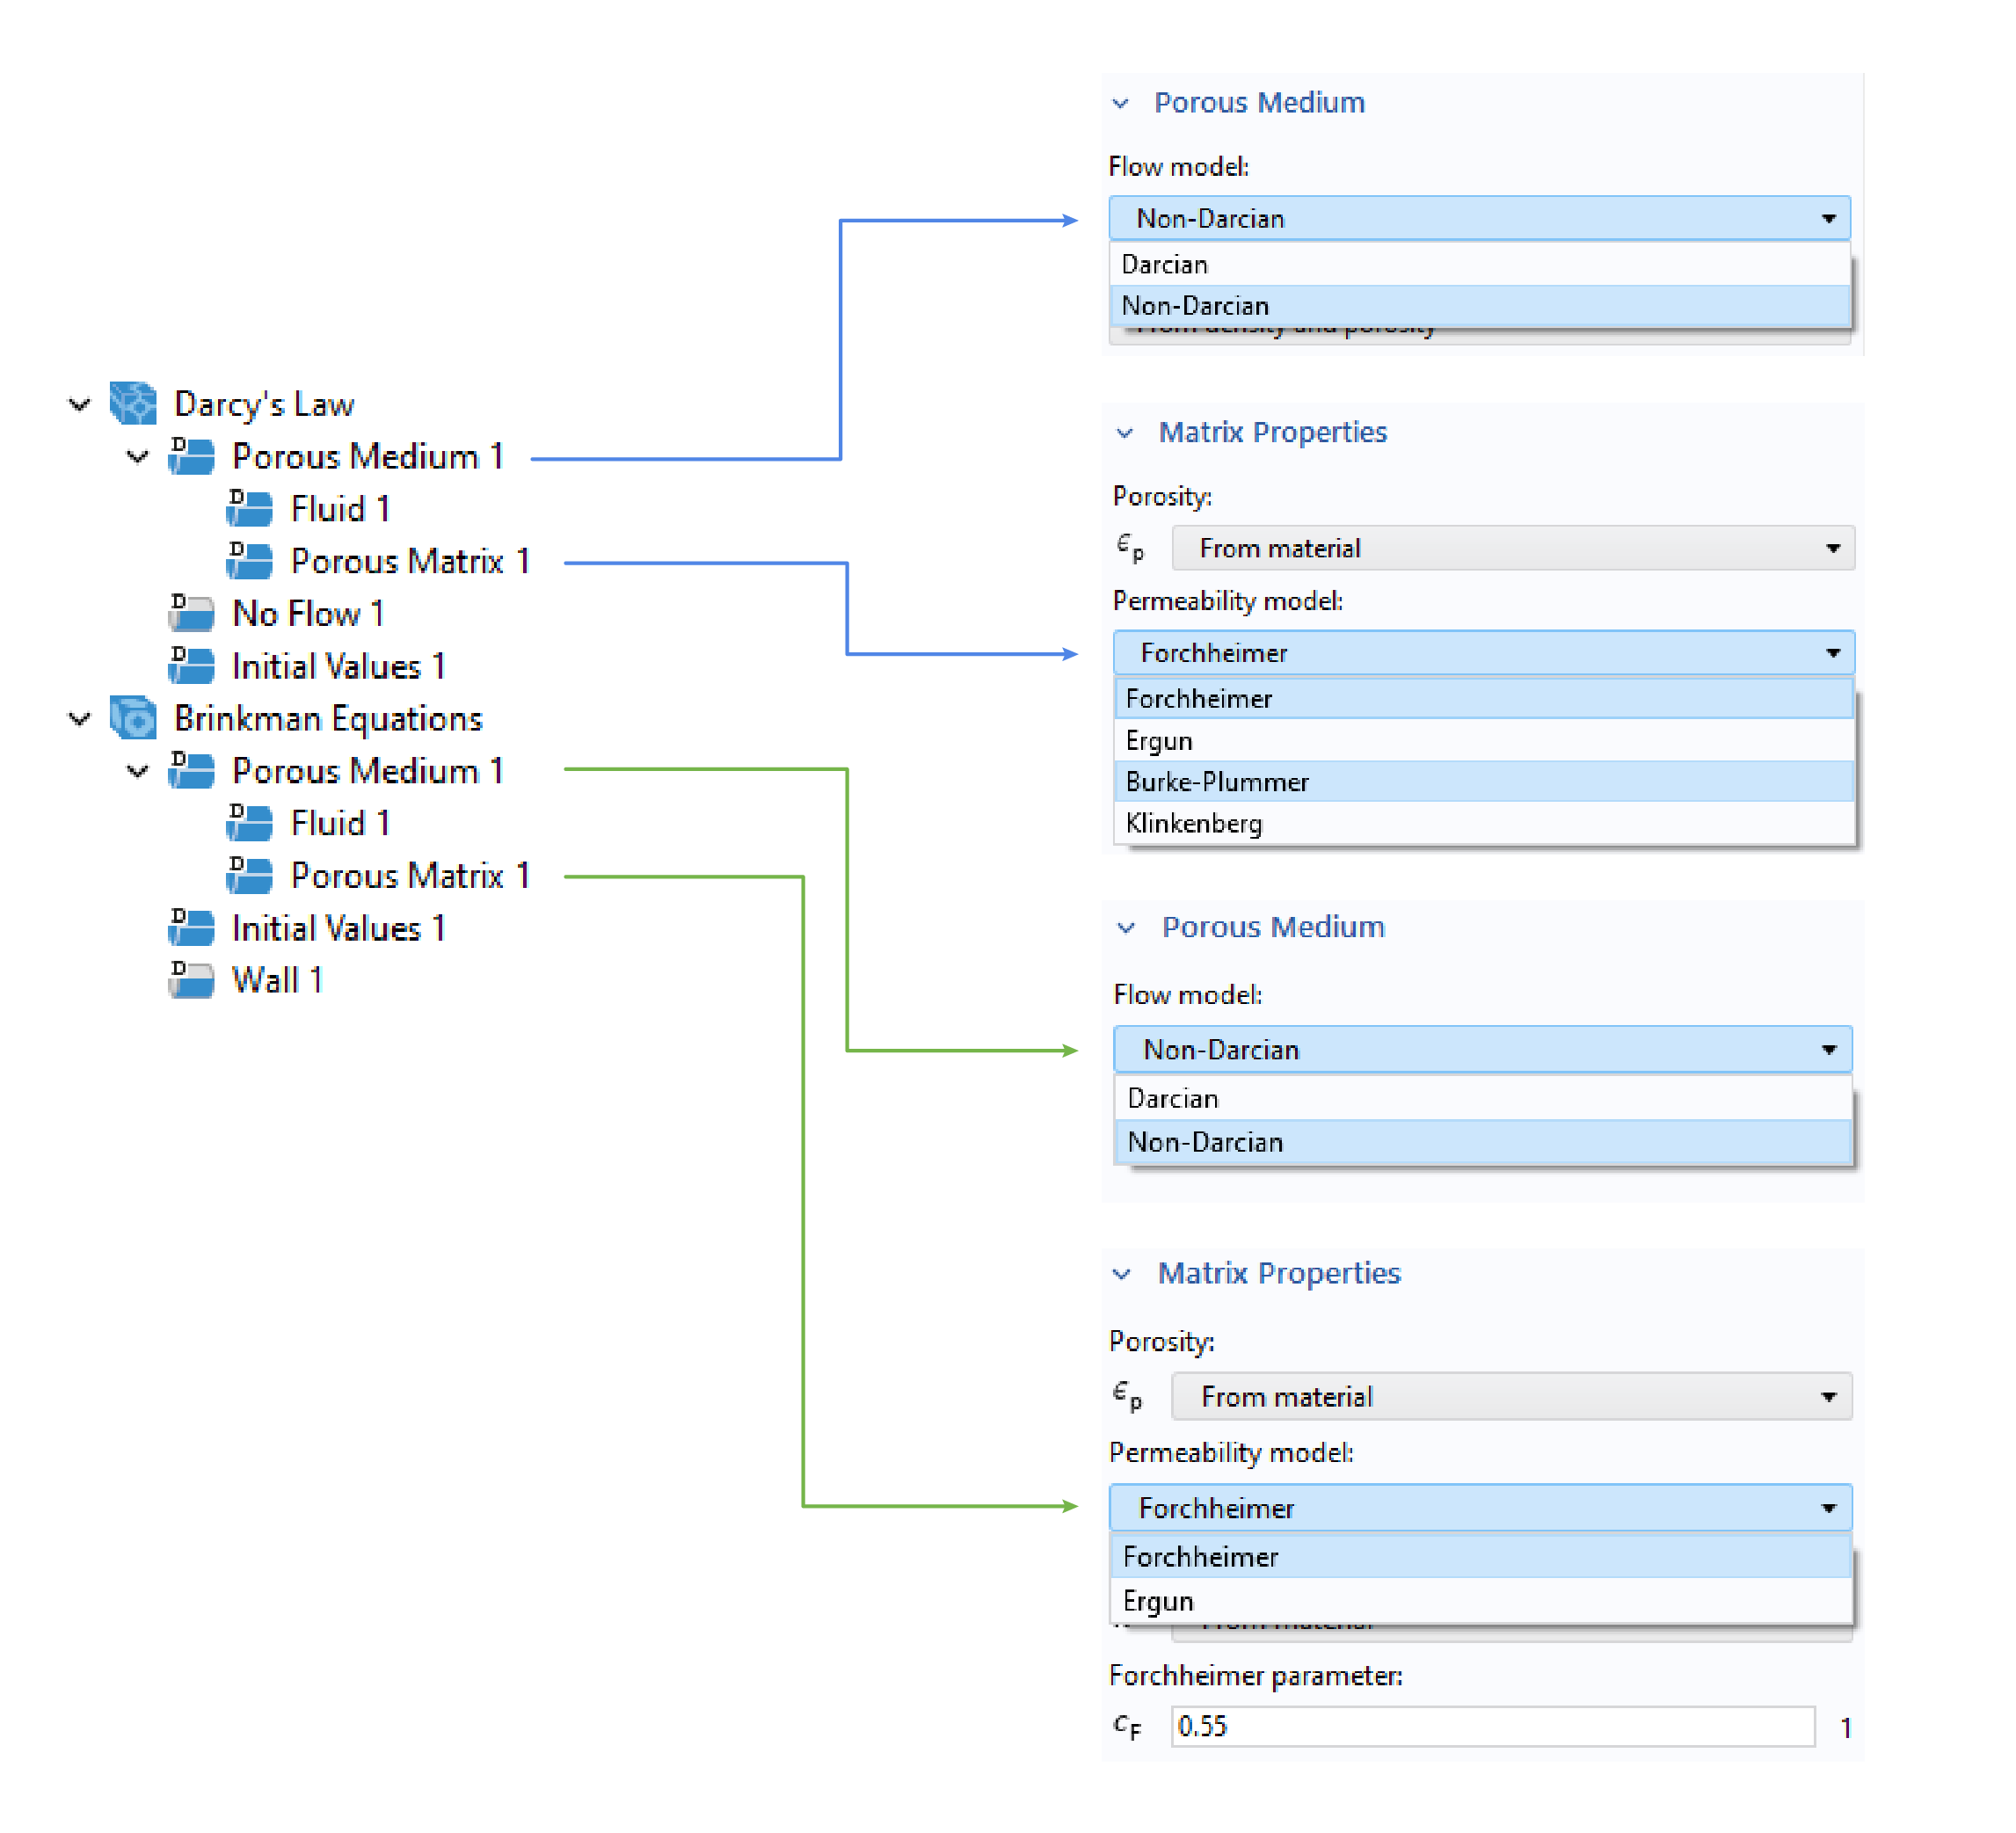The height and width of the screenshot is (1833, 2016).
Task: Collapse the Brinkman Equations tree node
Action: tap(79, 718)
